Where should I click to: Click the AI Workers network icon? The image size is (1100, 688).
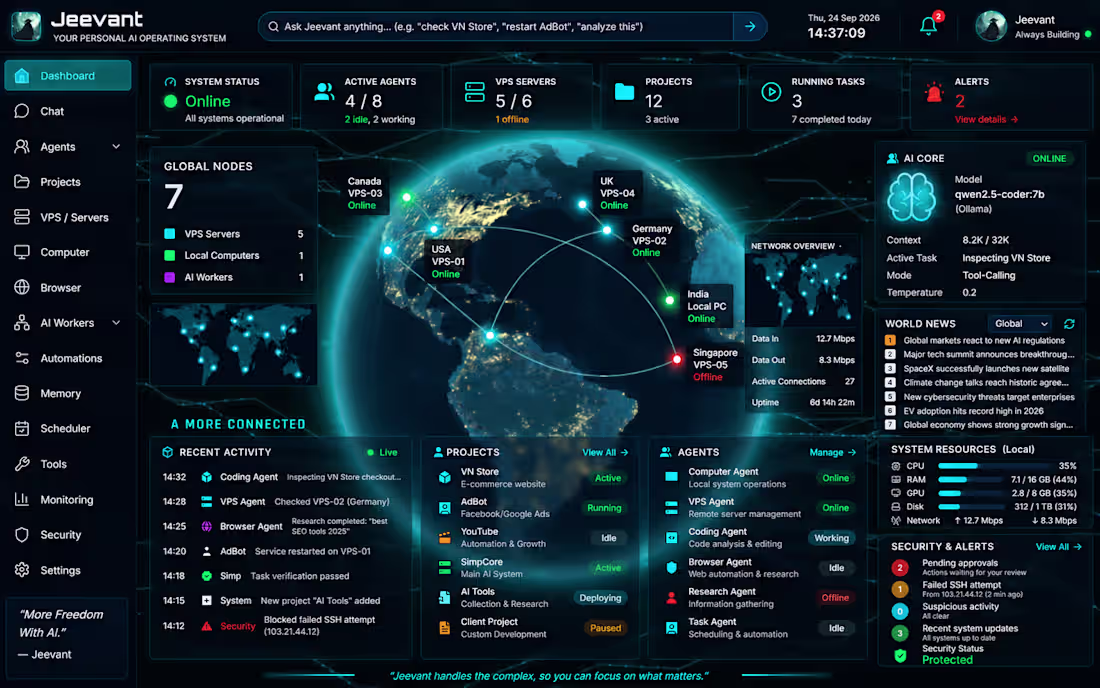click(22, 323)
